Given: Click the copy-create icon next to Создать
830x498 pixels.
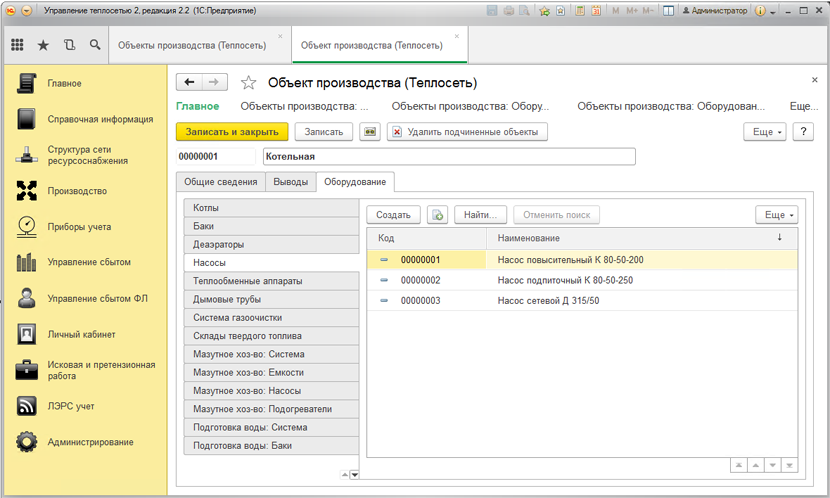Looking at the screenshot, I should [437, 215].
